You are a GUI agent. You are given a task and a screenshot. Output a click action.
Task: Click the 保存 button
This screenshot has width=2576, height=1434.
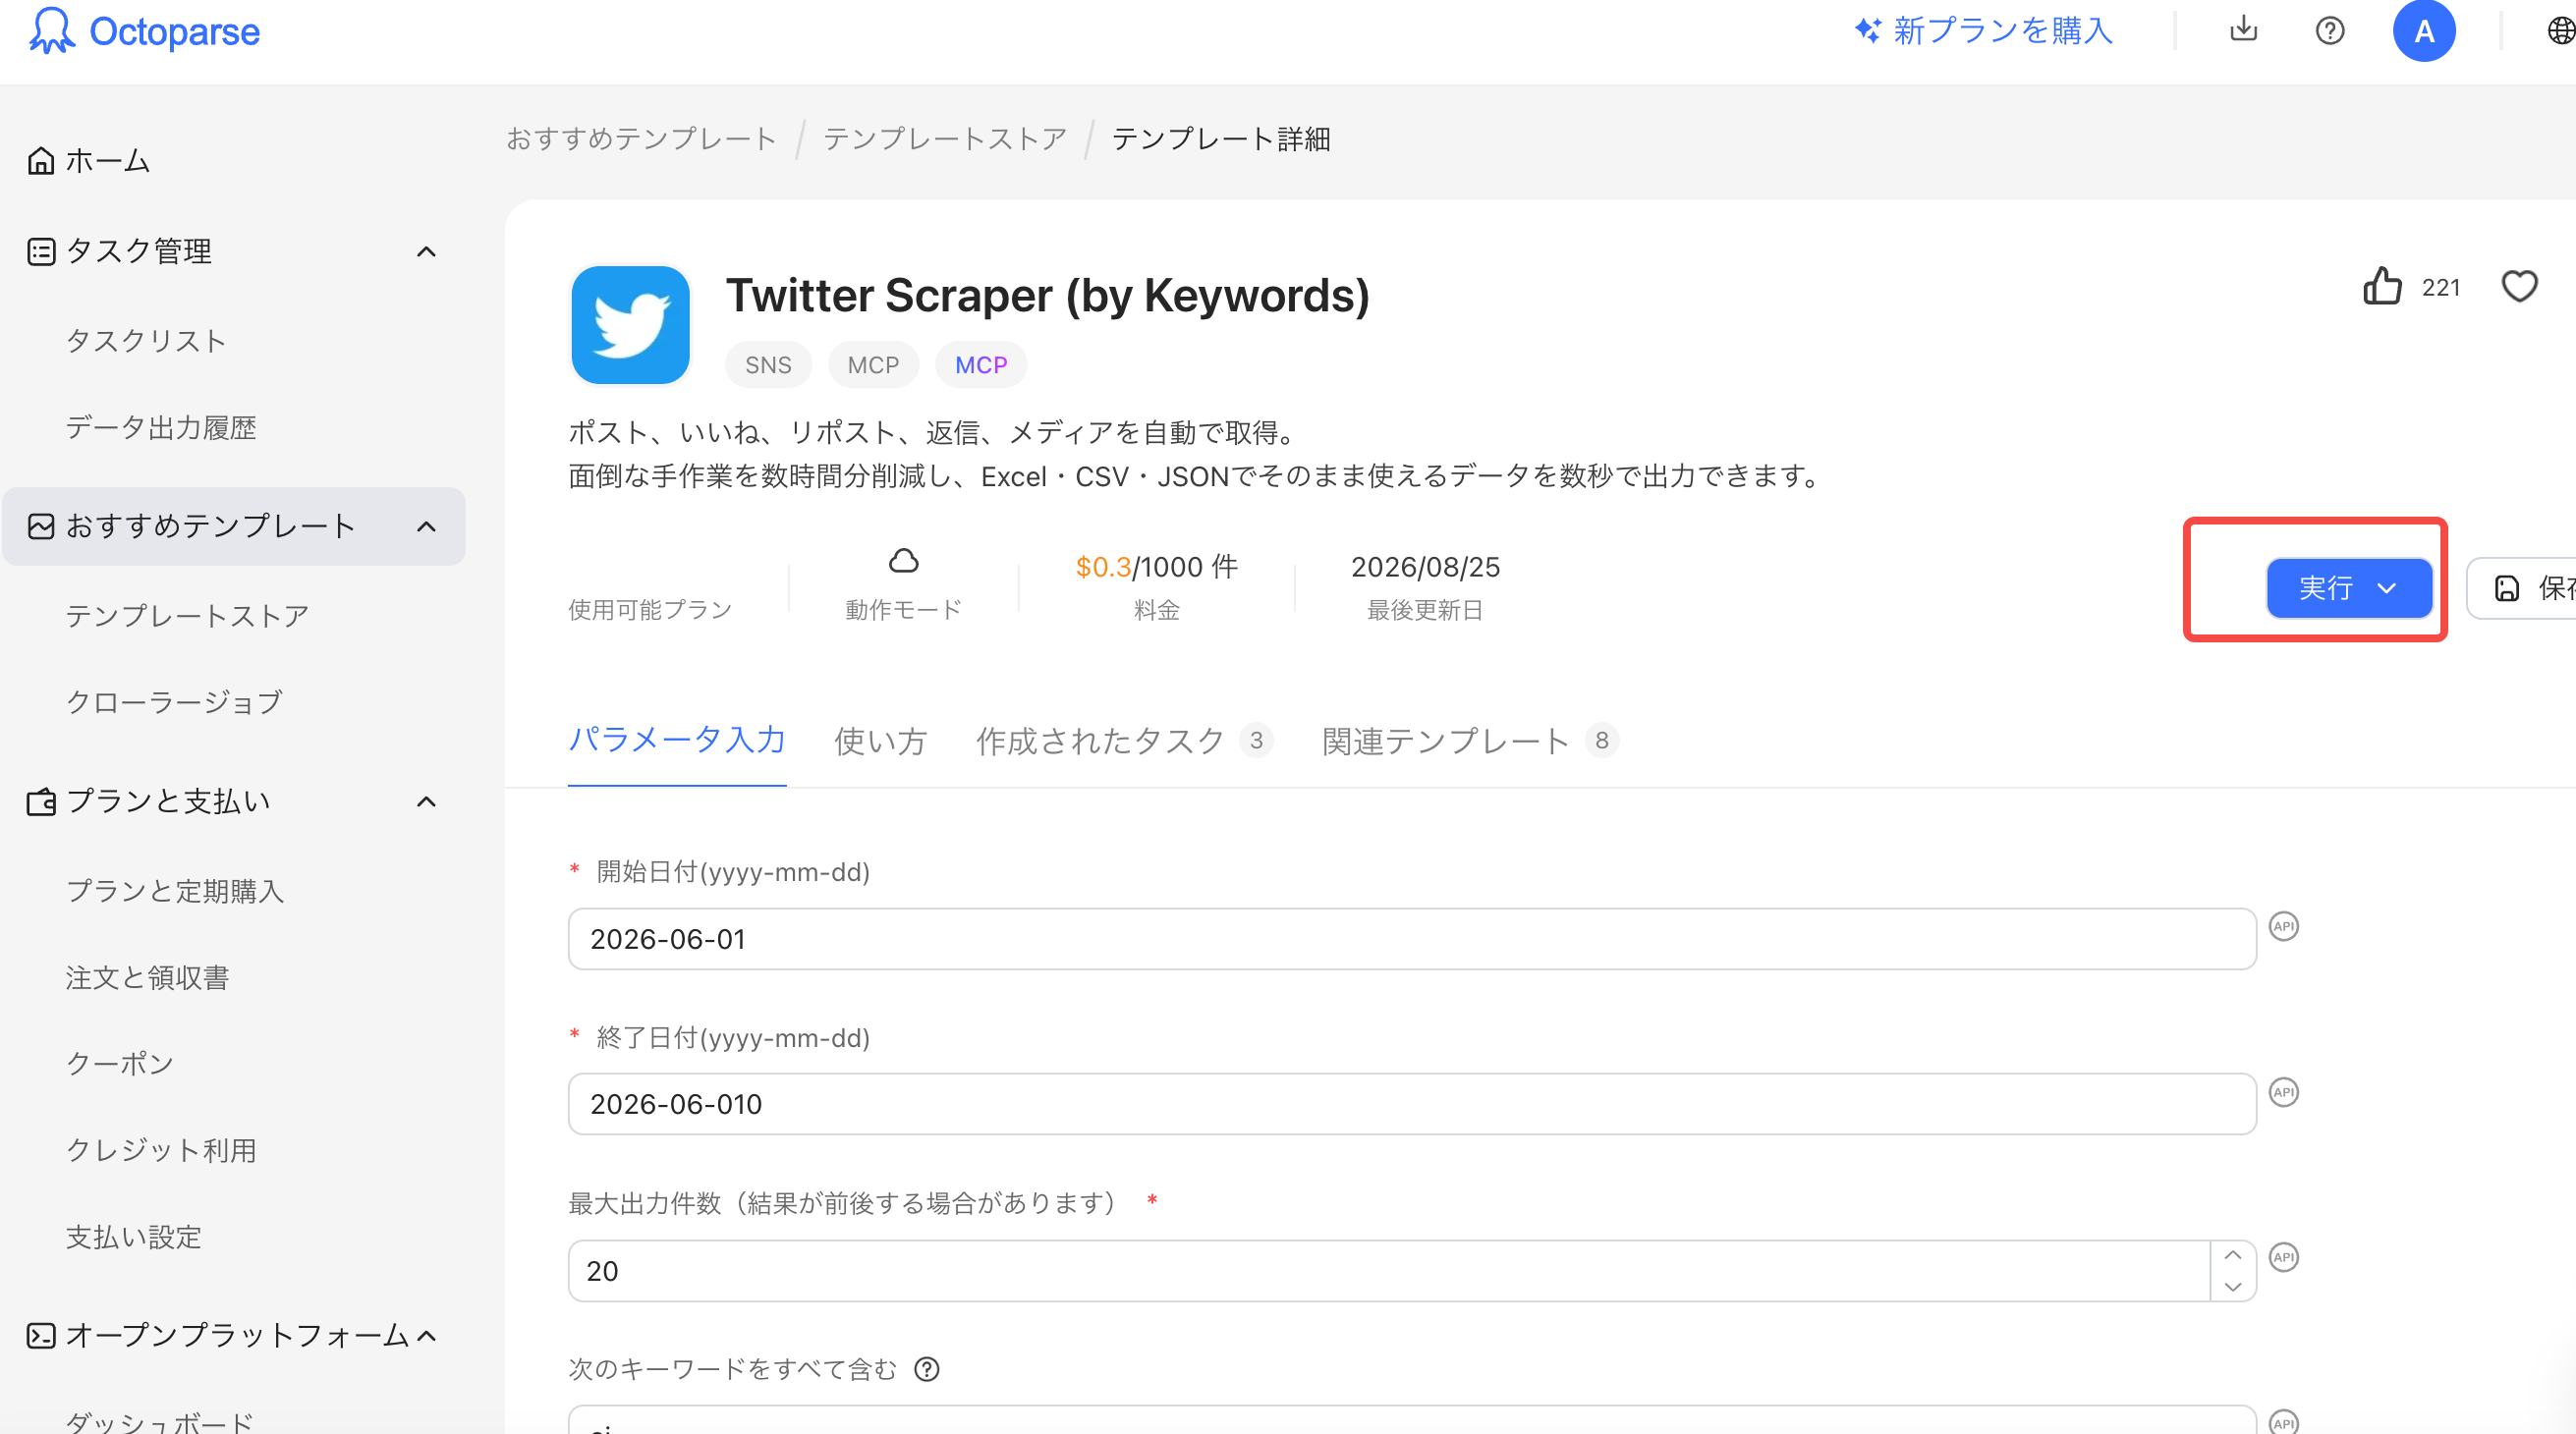tap(2522, 588)
